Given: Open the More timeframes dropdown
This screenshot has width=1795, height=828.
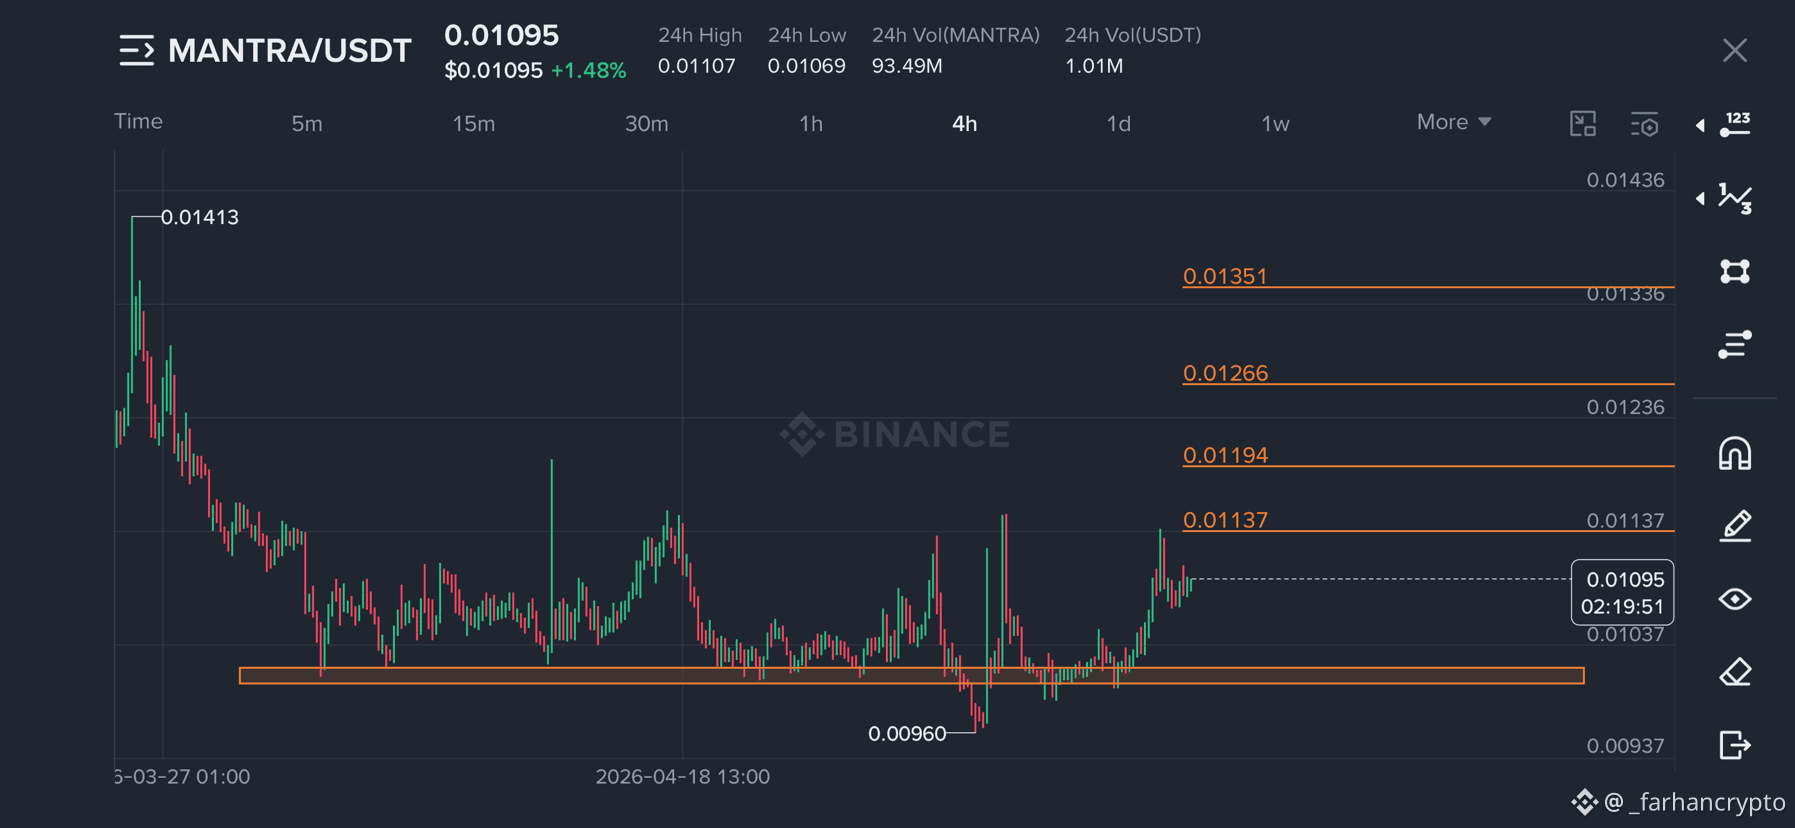Looking at the screenshot, I should pyautogui.click(x=1454, y=122).
